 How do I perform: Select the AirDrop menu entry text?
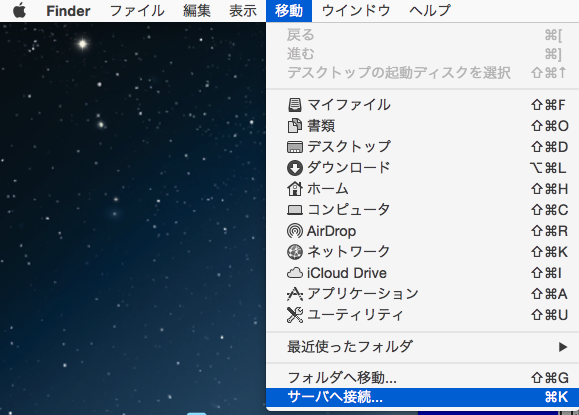click(x=331, y=231)
